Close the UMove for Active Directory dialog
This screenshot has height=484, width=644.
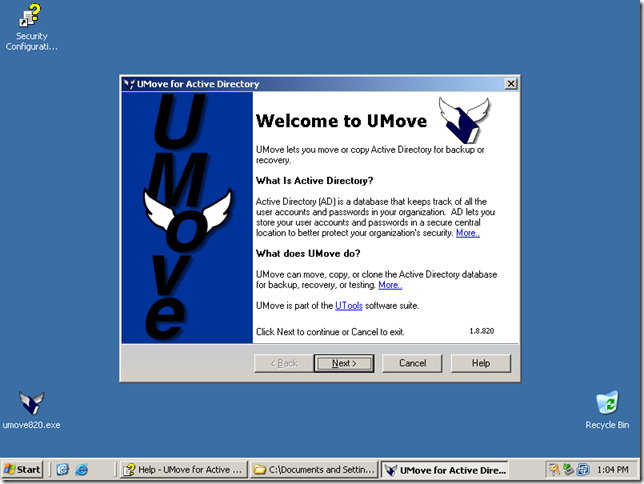[x=511, y=84]
